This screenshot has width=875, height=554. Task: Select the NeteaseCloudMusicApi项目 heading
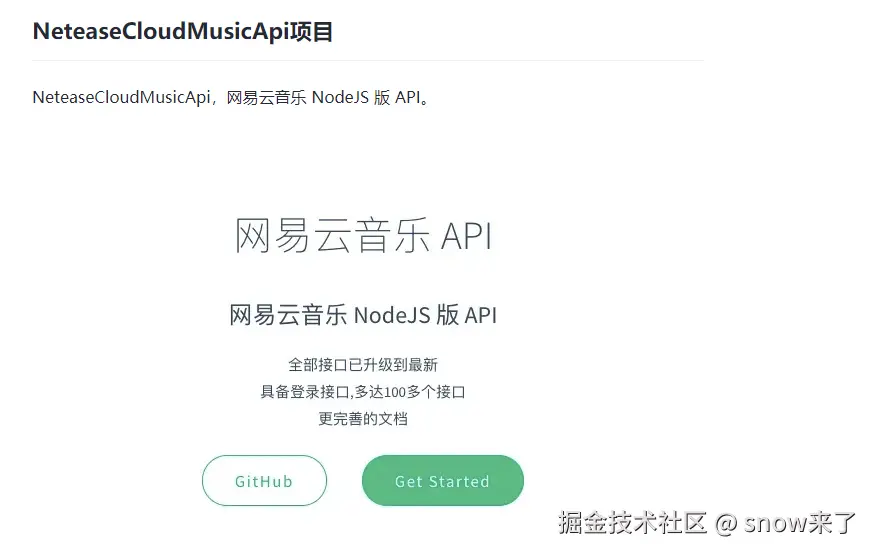click(182, 31)
